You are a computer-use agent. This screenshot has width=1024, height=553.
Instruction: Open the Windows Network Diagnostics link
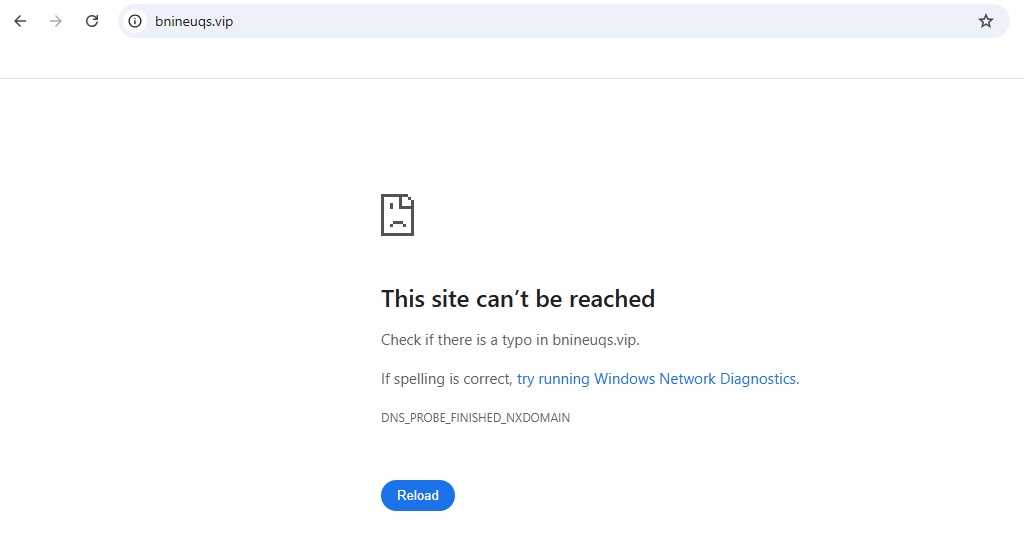(x=656, y=379)
